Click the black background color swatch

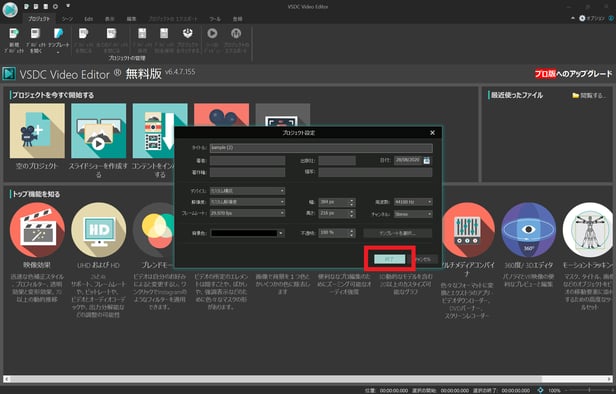click(244, 233)
